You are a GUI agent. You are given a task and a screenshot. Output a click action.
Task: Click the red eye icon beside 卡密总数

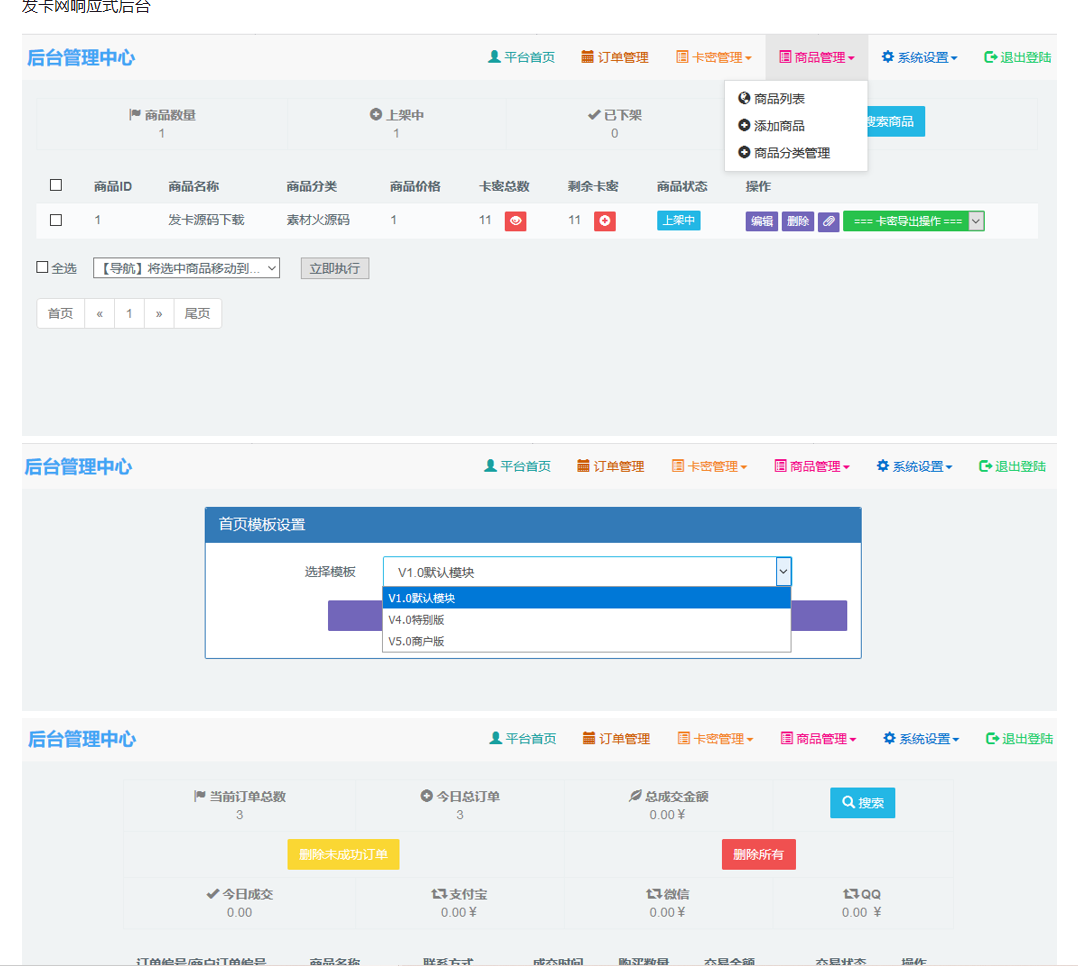(x=515, y=221)
